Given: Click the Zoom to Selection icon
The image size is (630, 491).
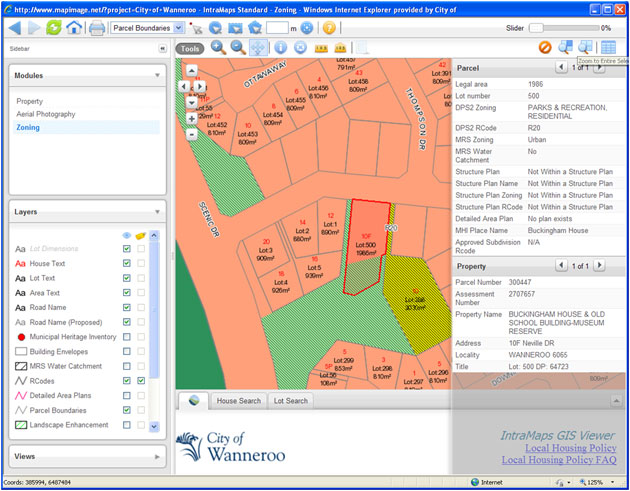Looking at the screenshot, I should pos(565,47).
